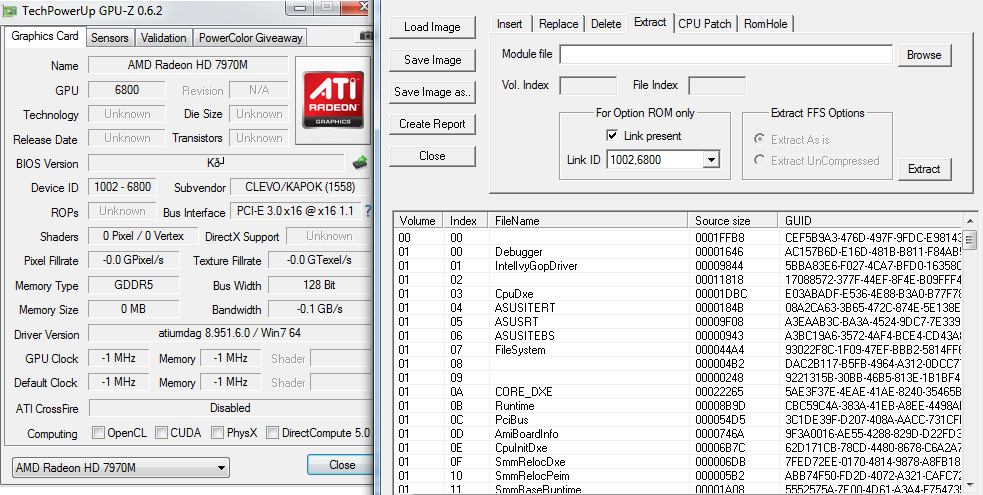Select the CpuDxe module row
The image size is (983, 495).
678,294
